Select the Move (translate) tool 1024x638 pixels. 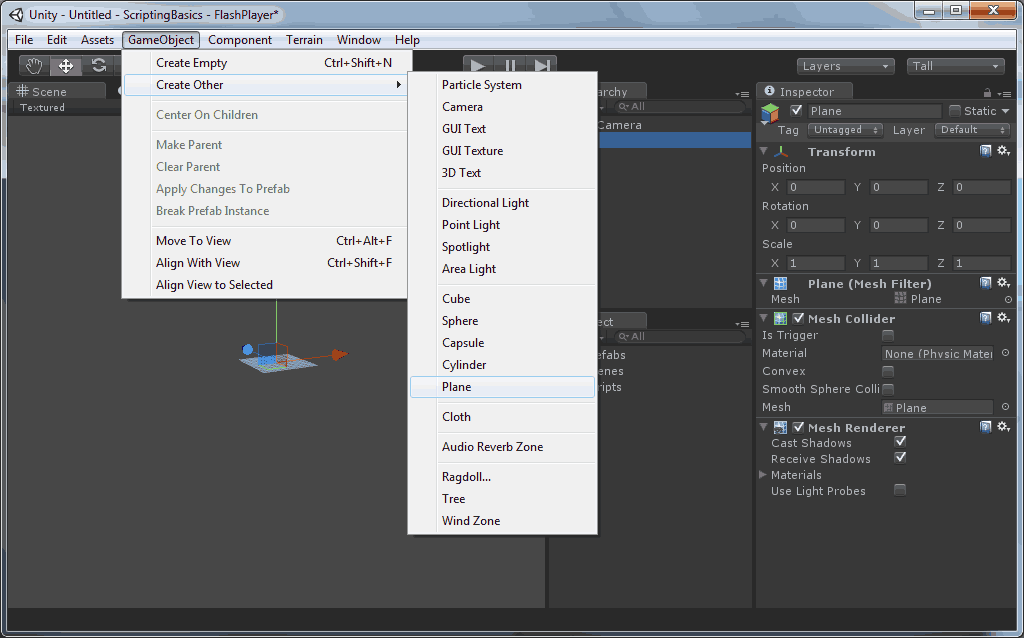point(65,66)
